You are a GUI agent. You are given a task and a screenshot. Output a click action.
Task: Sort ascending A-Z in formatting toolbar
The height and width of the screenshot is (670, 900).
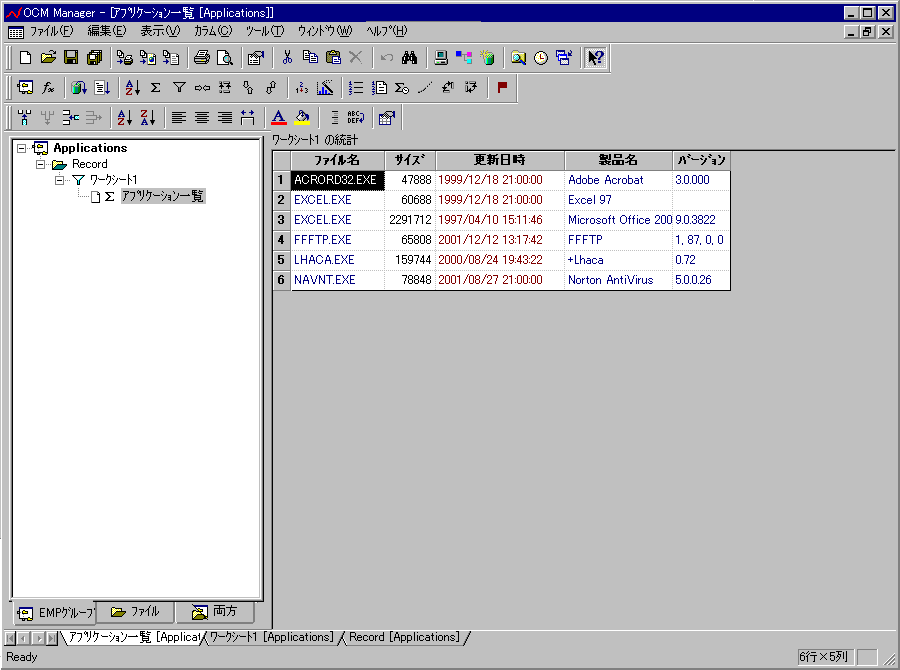click(125, 118)
